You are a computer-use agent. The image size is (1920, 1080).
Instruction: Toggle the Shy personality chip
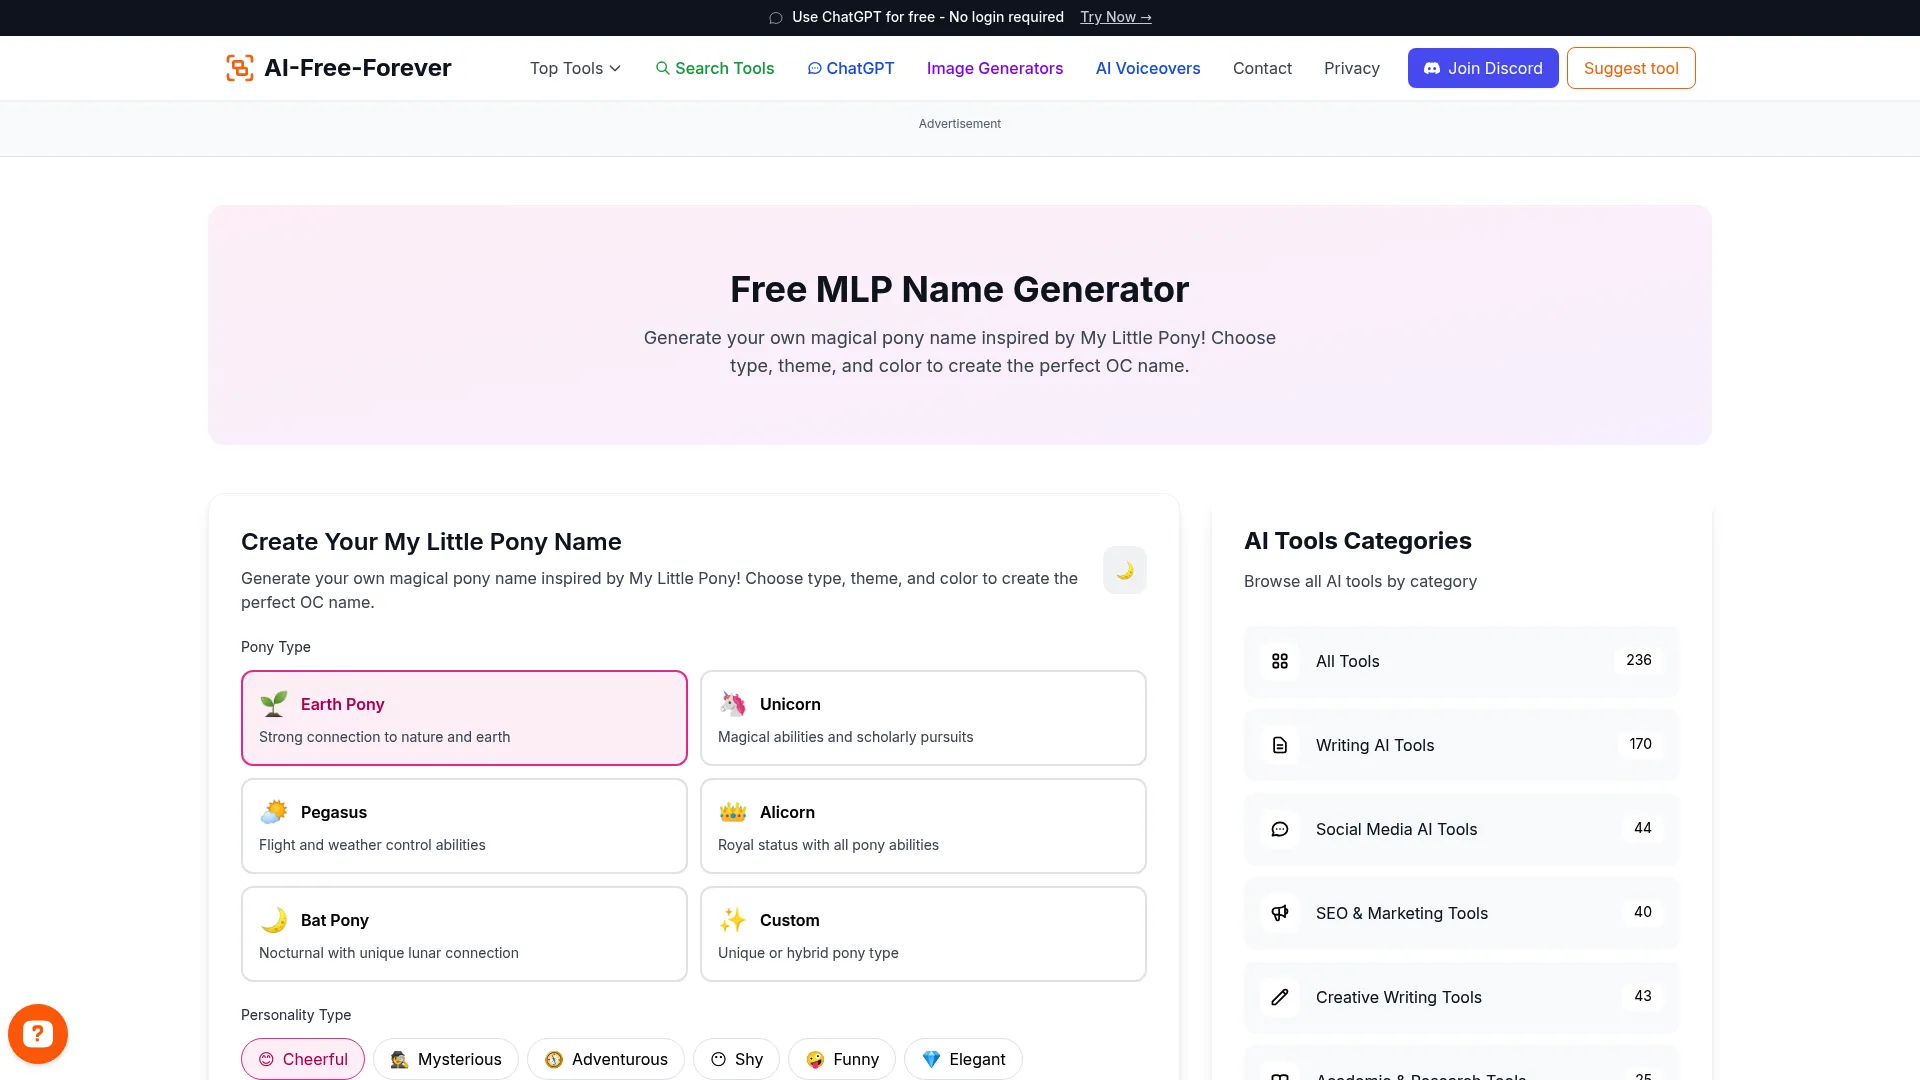(x=736, y=1059)
